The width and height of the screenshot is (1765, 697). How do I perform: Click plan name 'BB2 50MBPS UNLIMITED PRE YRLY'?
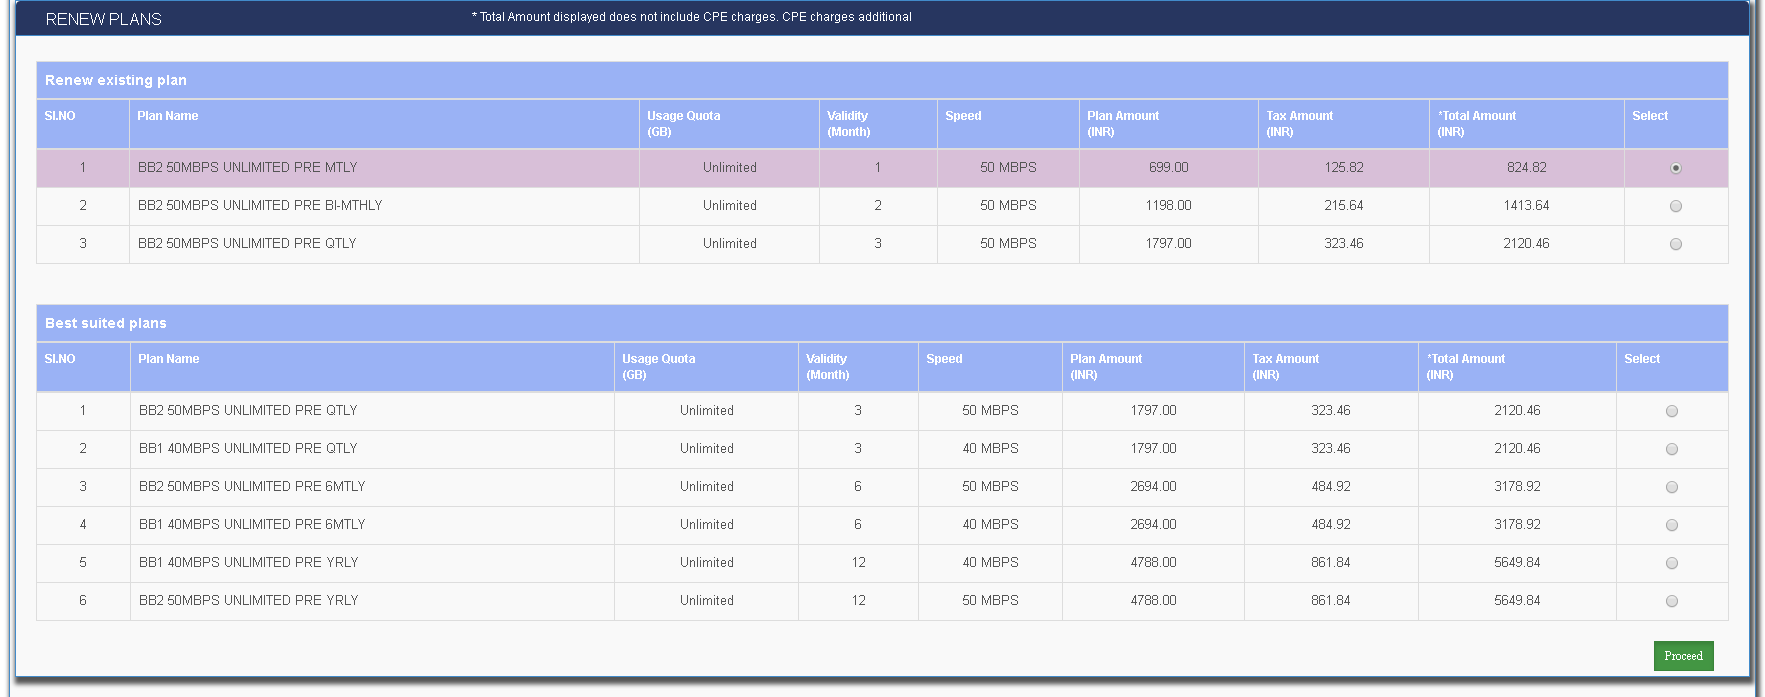tap(248, 600)
